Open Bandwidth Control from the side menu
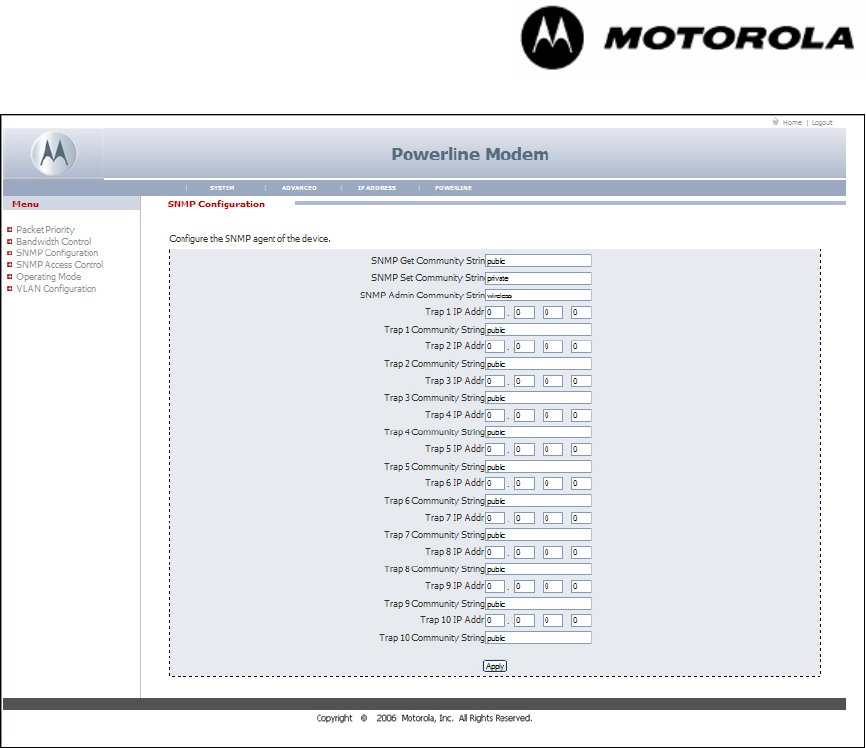 54,241
